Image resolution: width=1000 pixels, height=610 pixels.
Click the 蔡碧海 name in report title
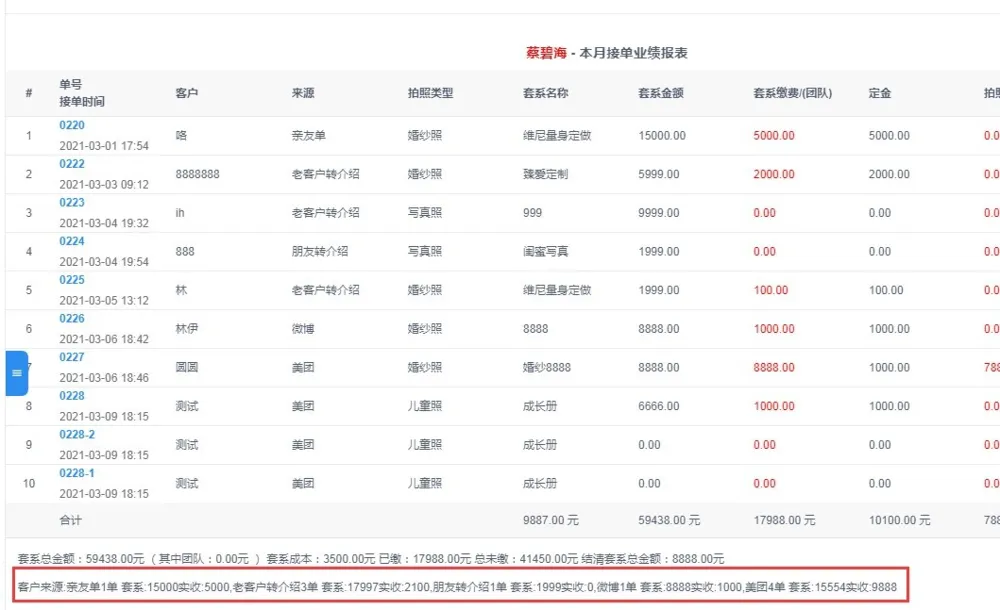pos(546,53)
